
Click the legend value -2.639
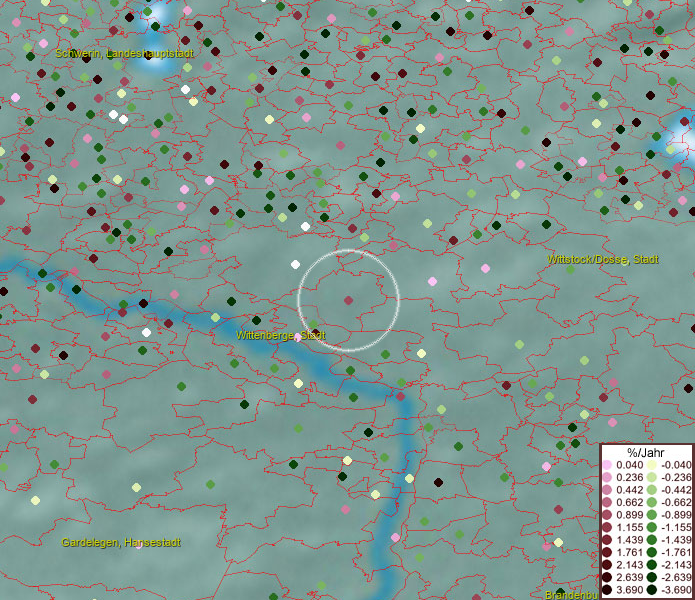[x=676, y=577]
